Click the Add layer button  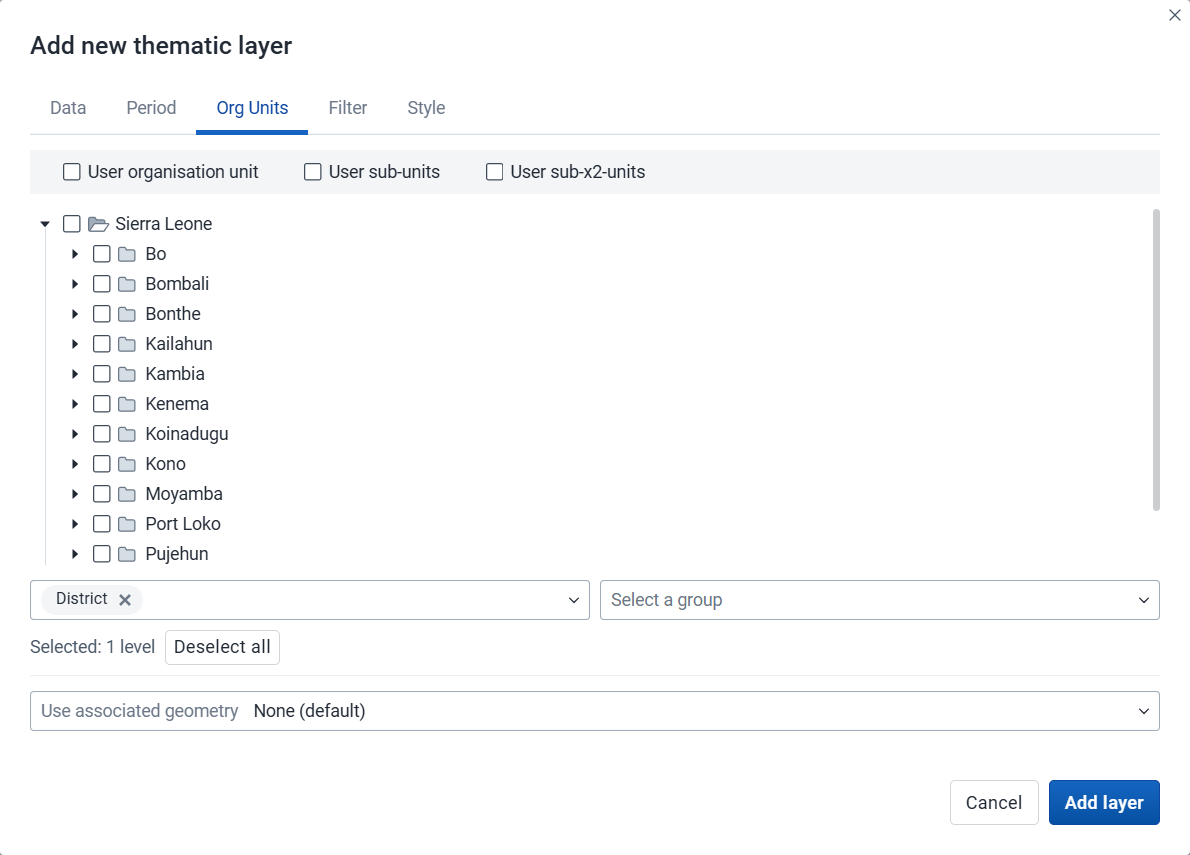click(x=1103, y=803)
